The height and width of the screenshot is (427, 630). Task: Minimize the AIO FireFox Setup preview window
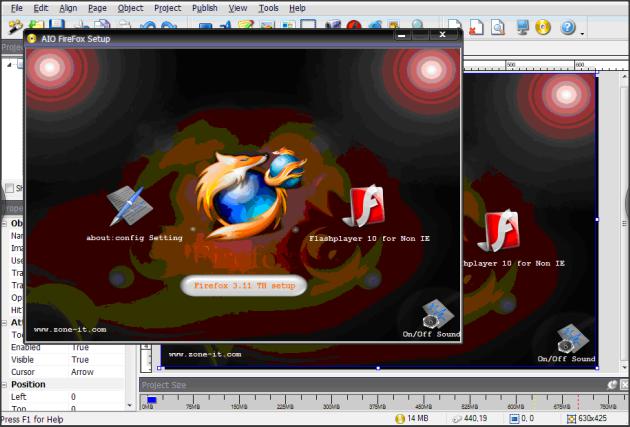coord(401,35)
